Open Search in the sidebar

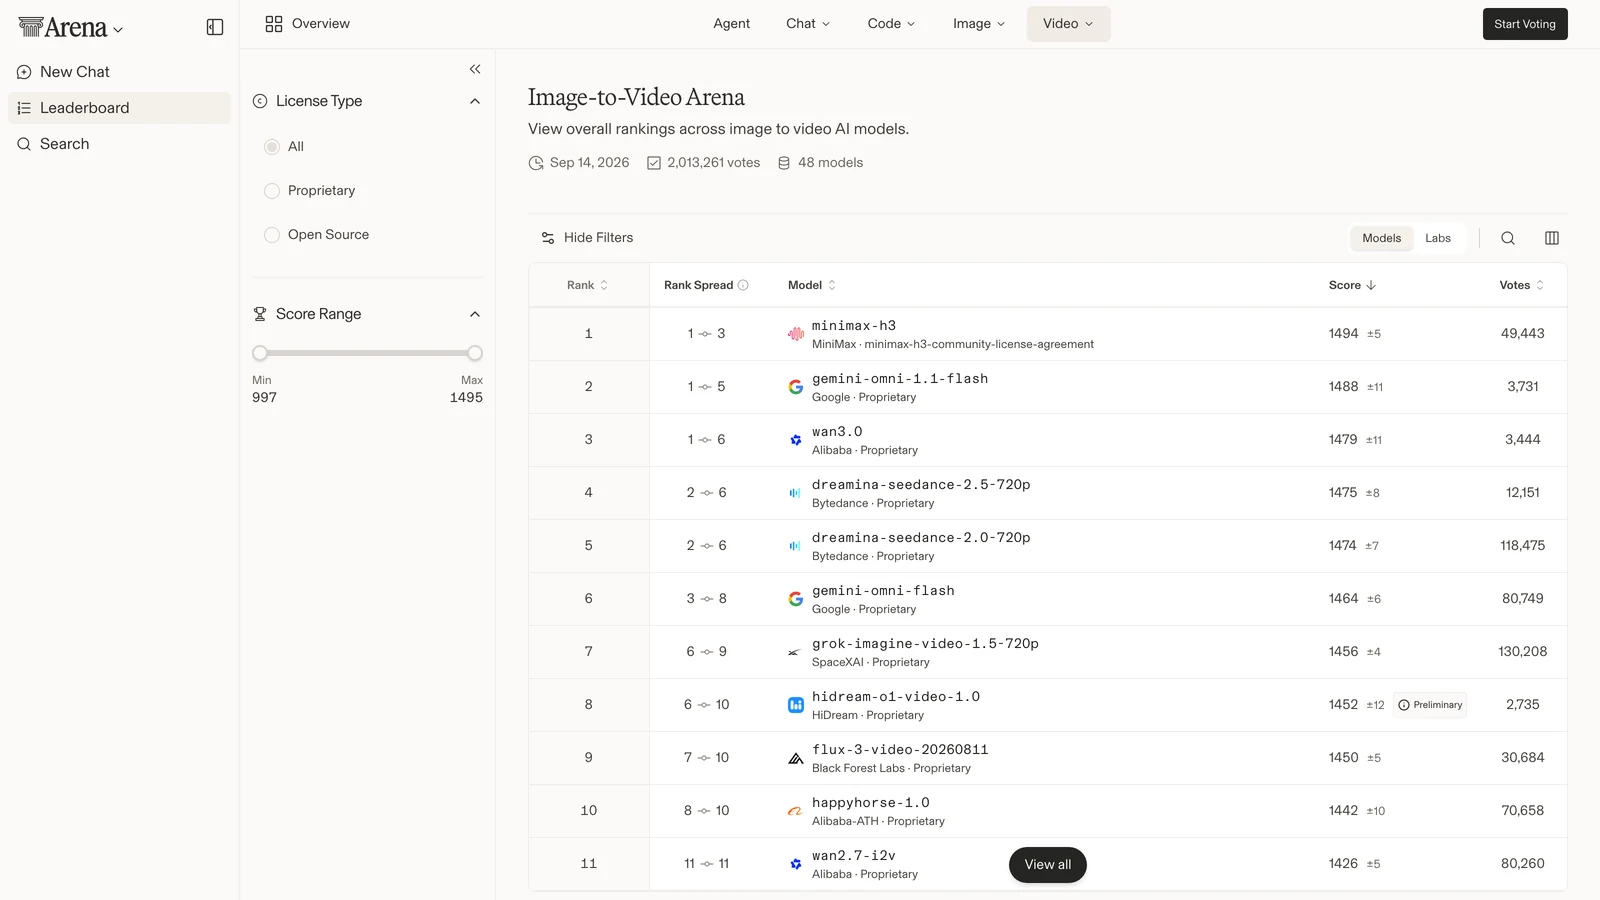pyautogui.click(x=119, y=144)
